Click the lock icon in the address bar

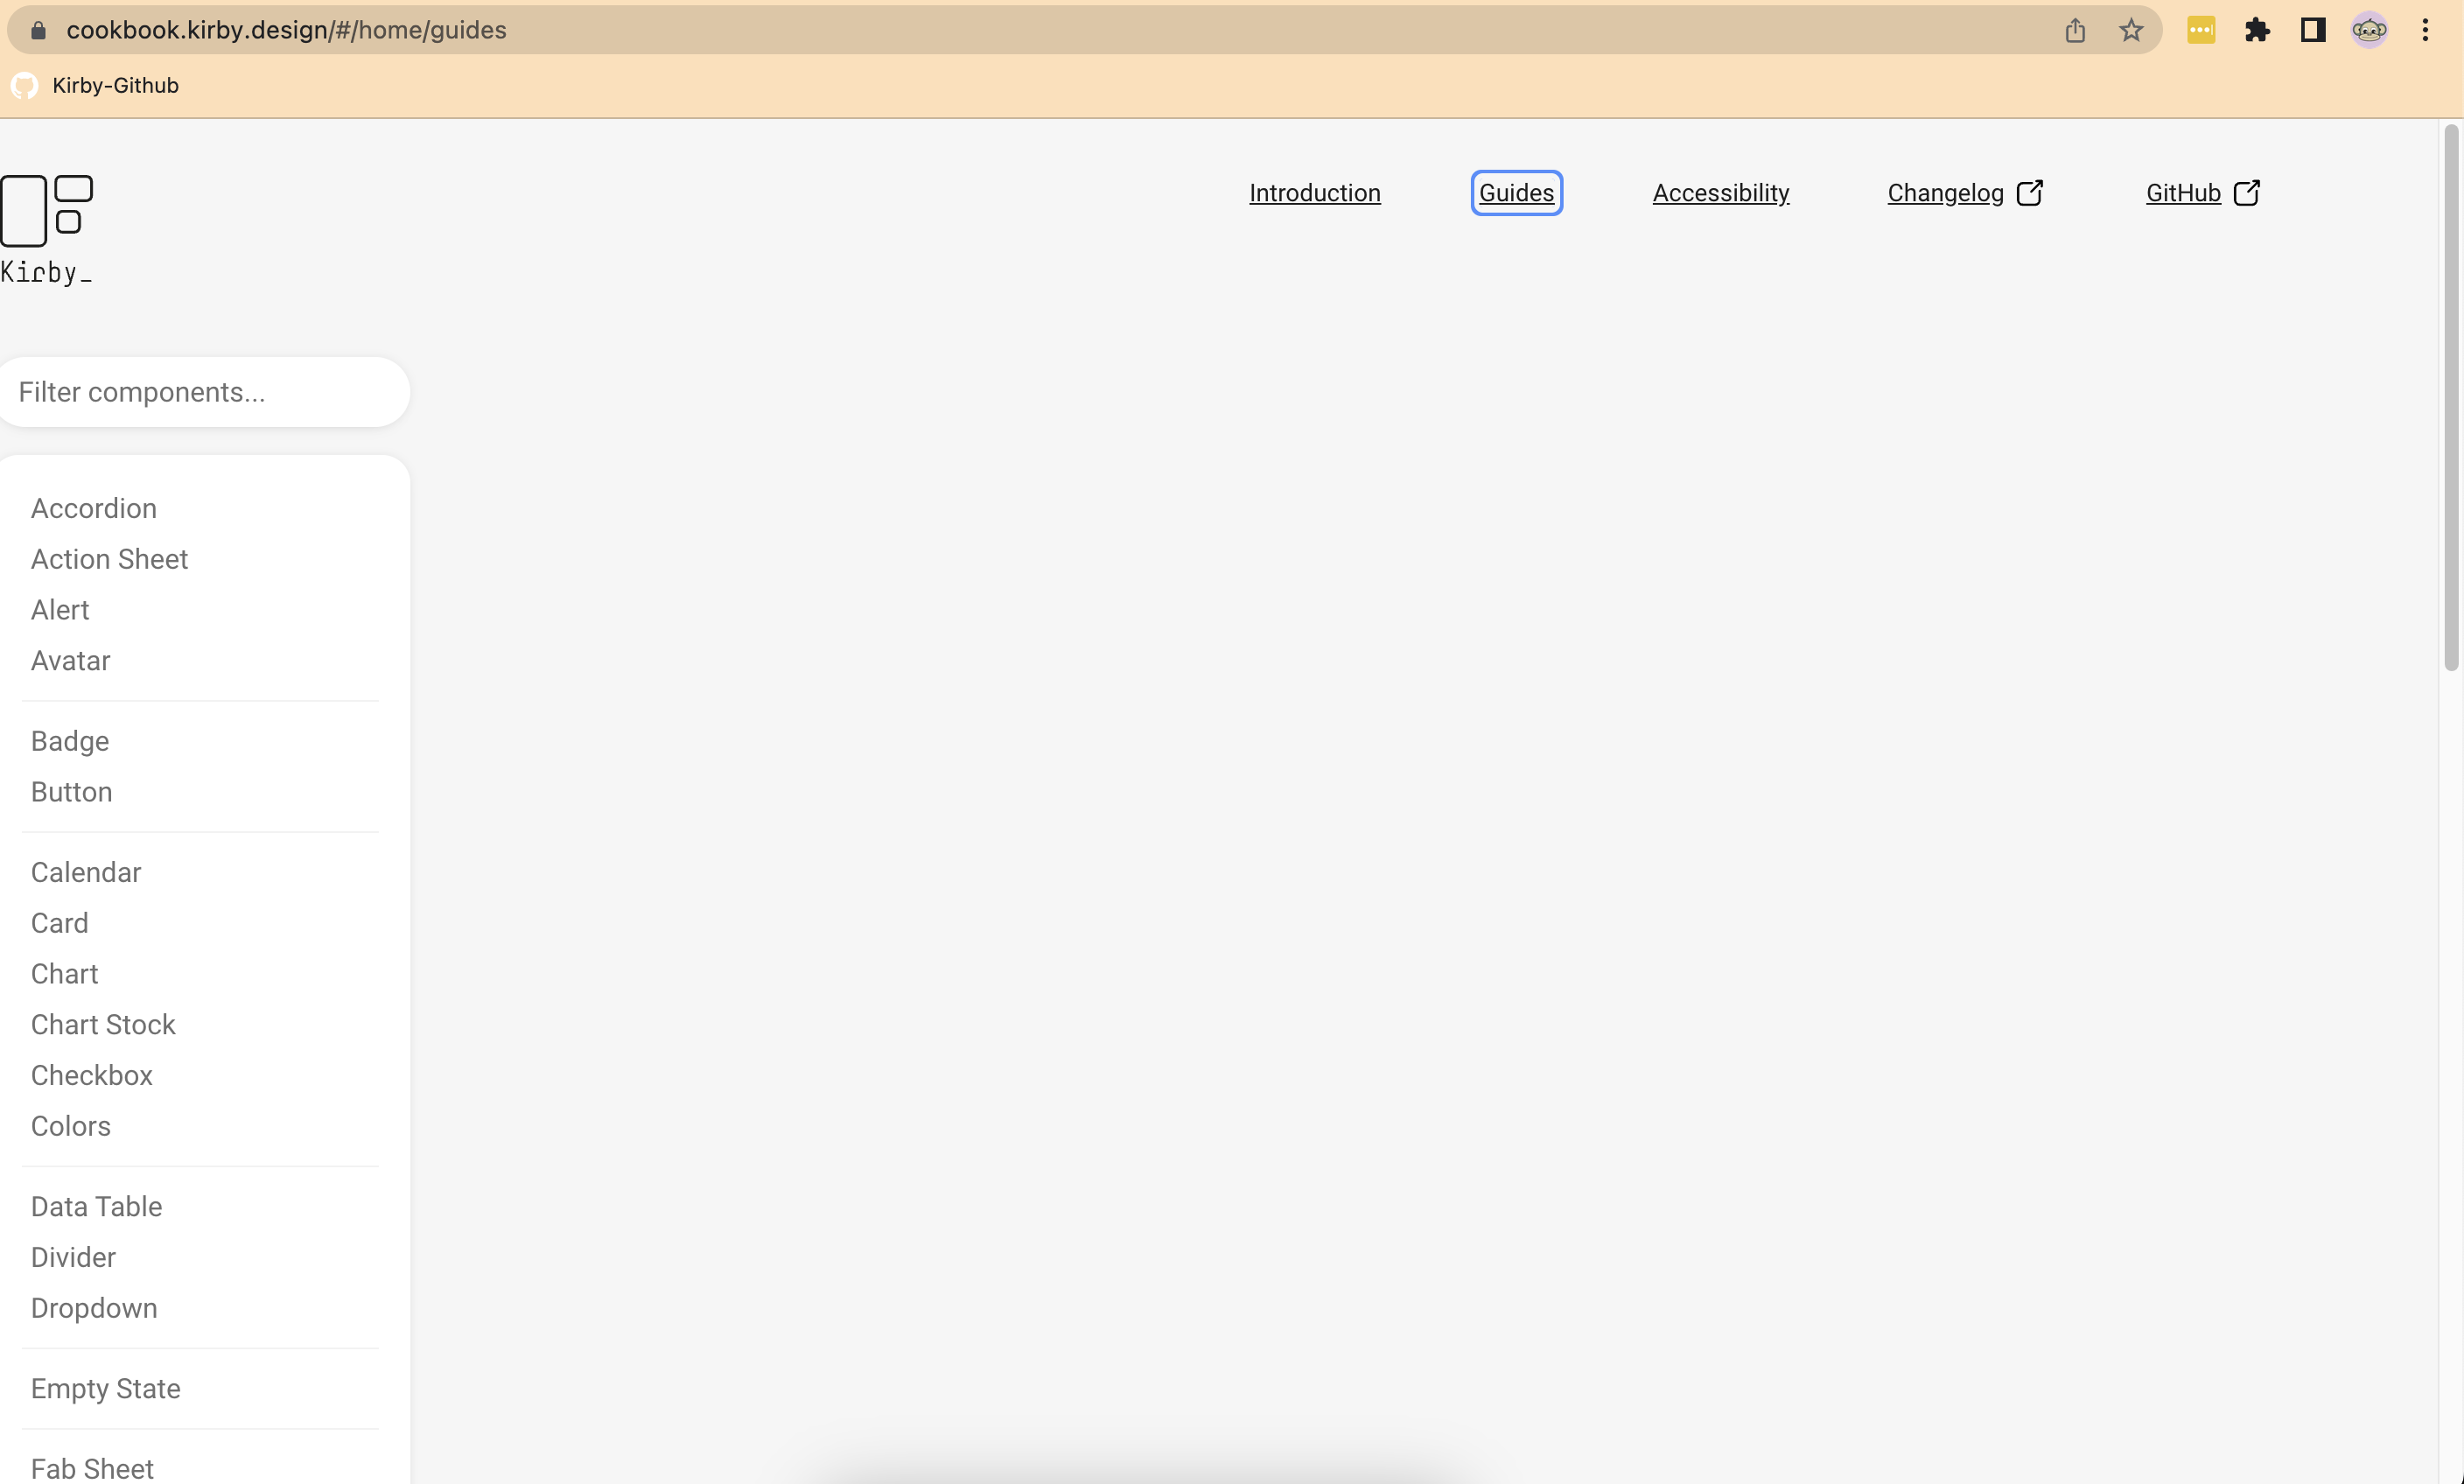click(38, 29)
